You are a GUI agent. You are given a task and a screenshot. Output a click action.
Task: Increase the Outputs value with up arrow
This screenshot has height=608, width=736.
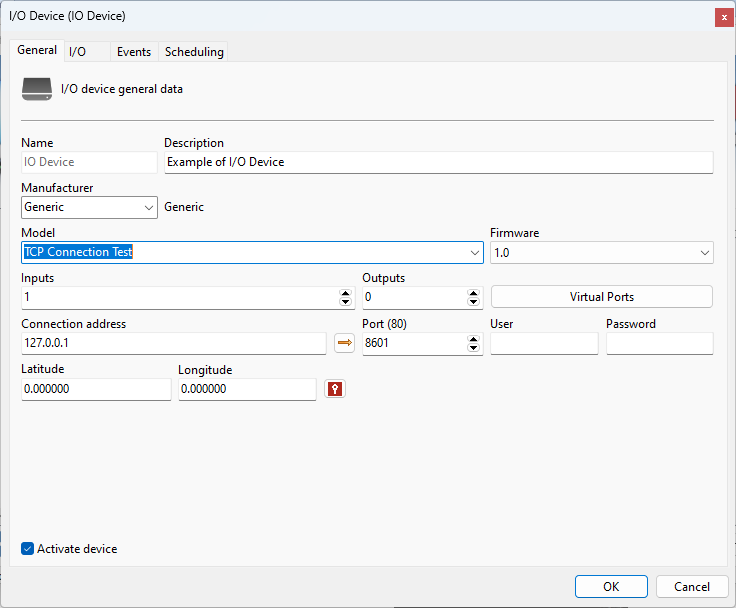tap(473, 293)
